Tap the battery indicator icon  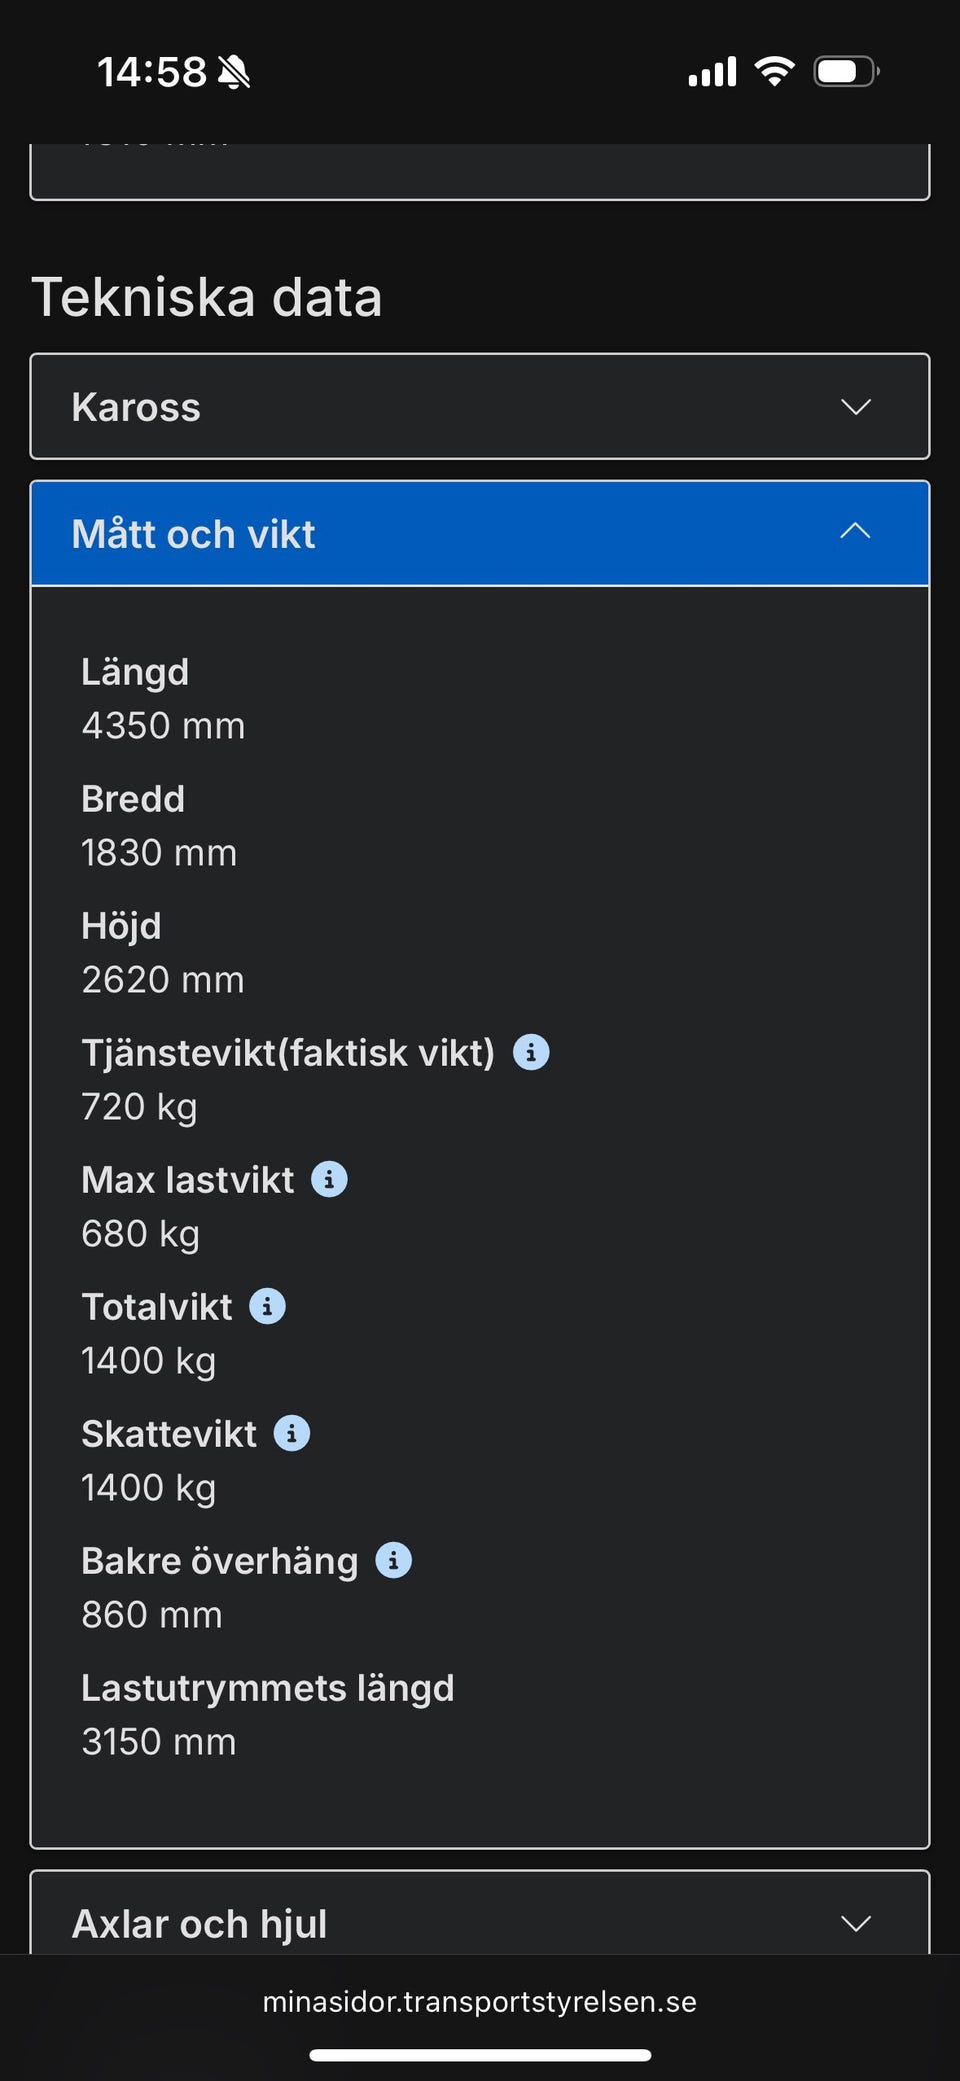(845, 71)
